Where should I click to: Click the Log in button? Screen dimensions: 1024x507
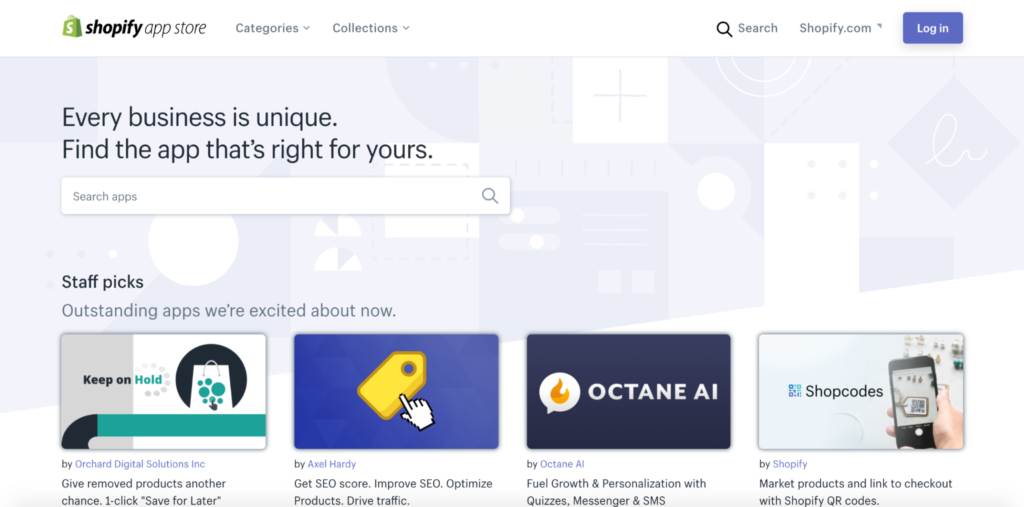click(933, 28)
